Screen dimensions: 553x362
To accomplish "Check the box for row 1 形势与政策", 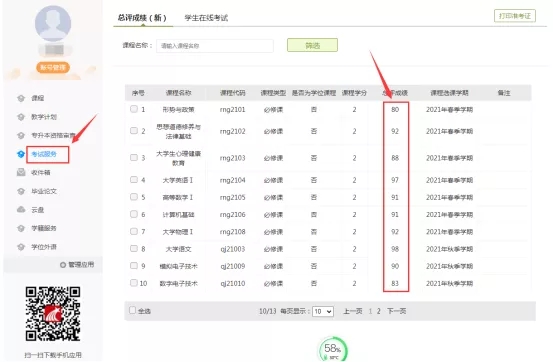I will point(134,109).
